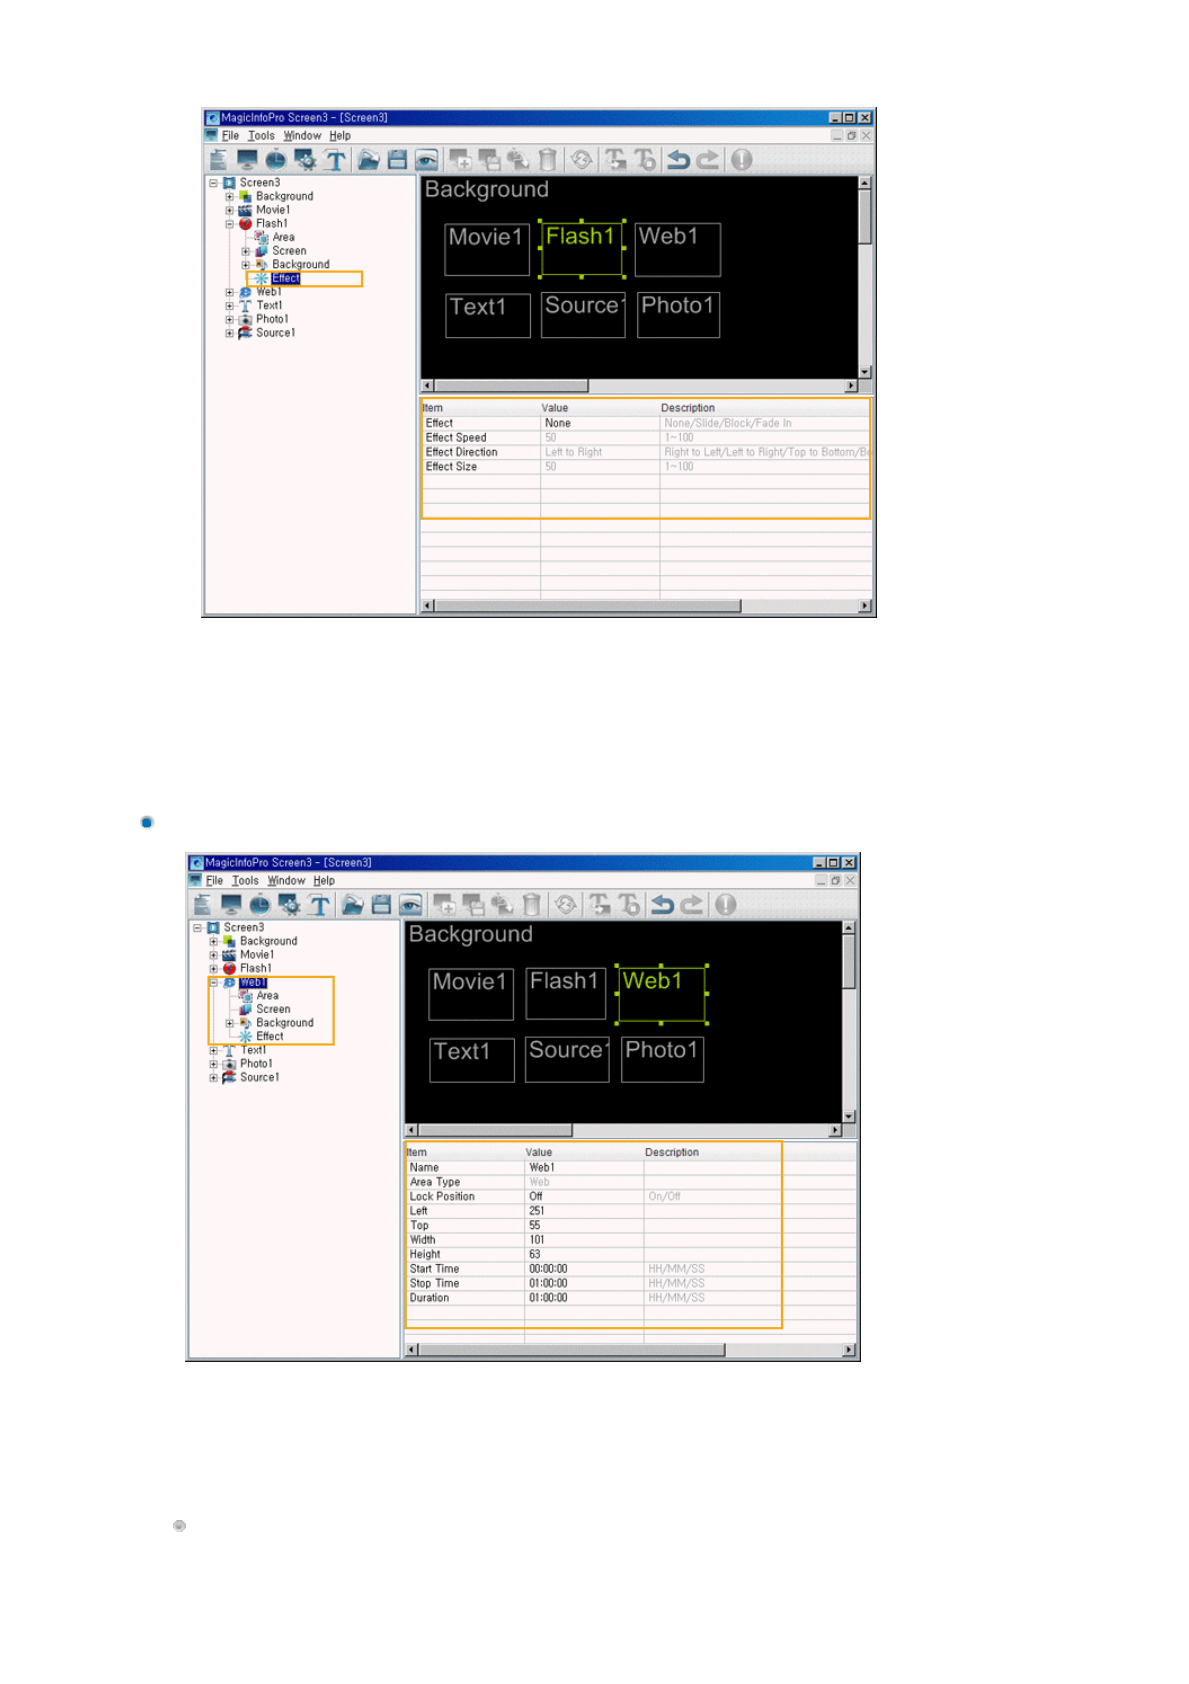Collapse the Flash1 node in upper tree
Image resolution: width=1189 pixels, height=1684 pixels.
pos(229,224)
